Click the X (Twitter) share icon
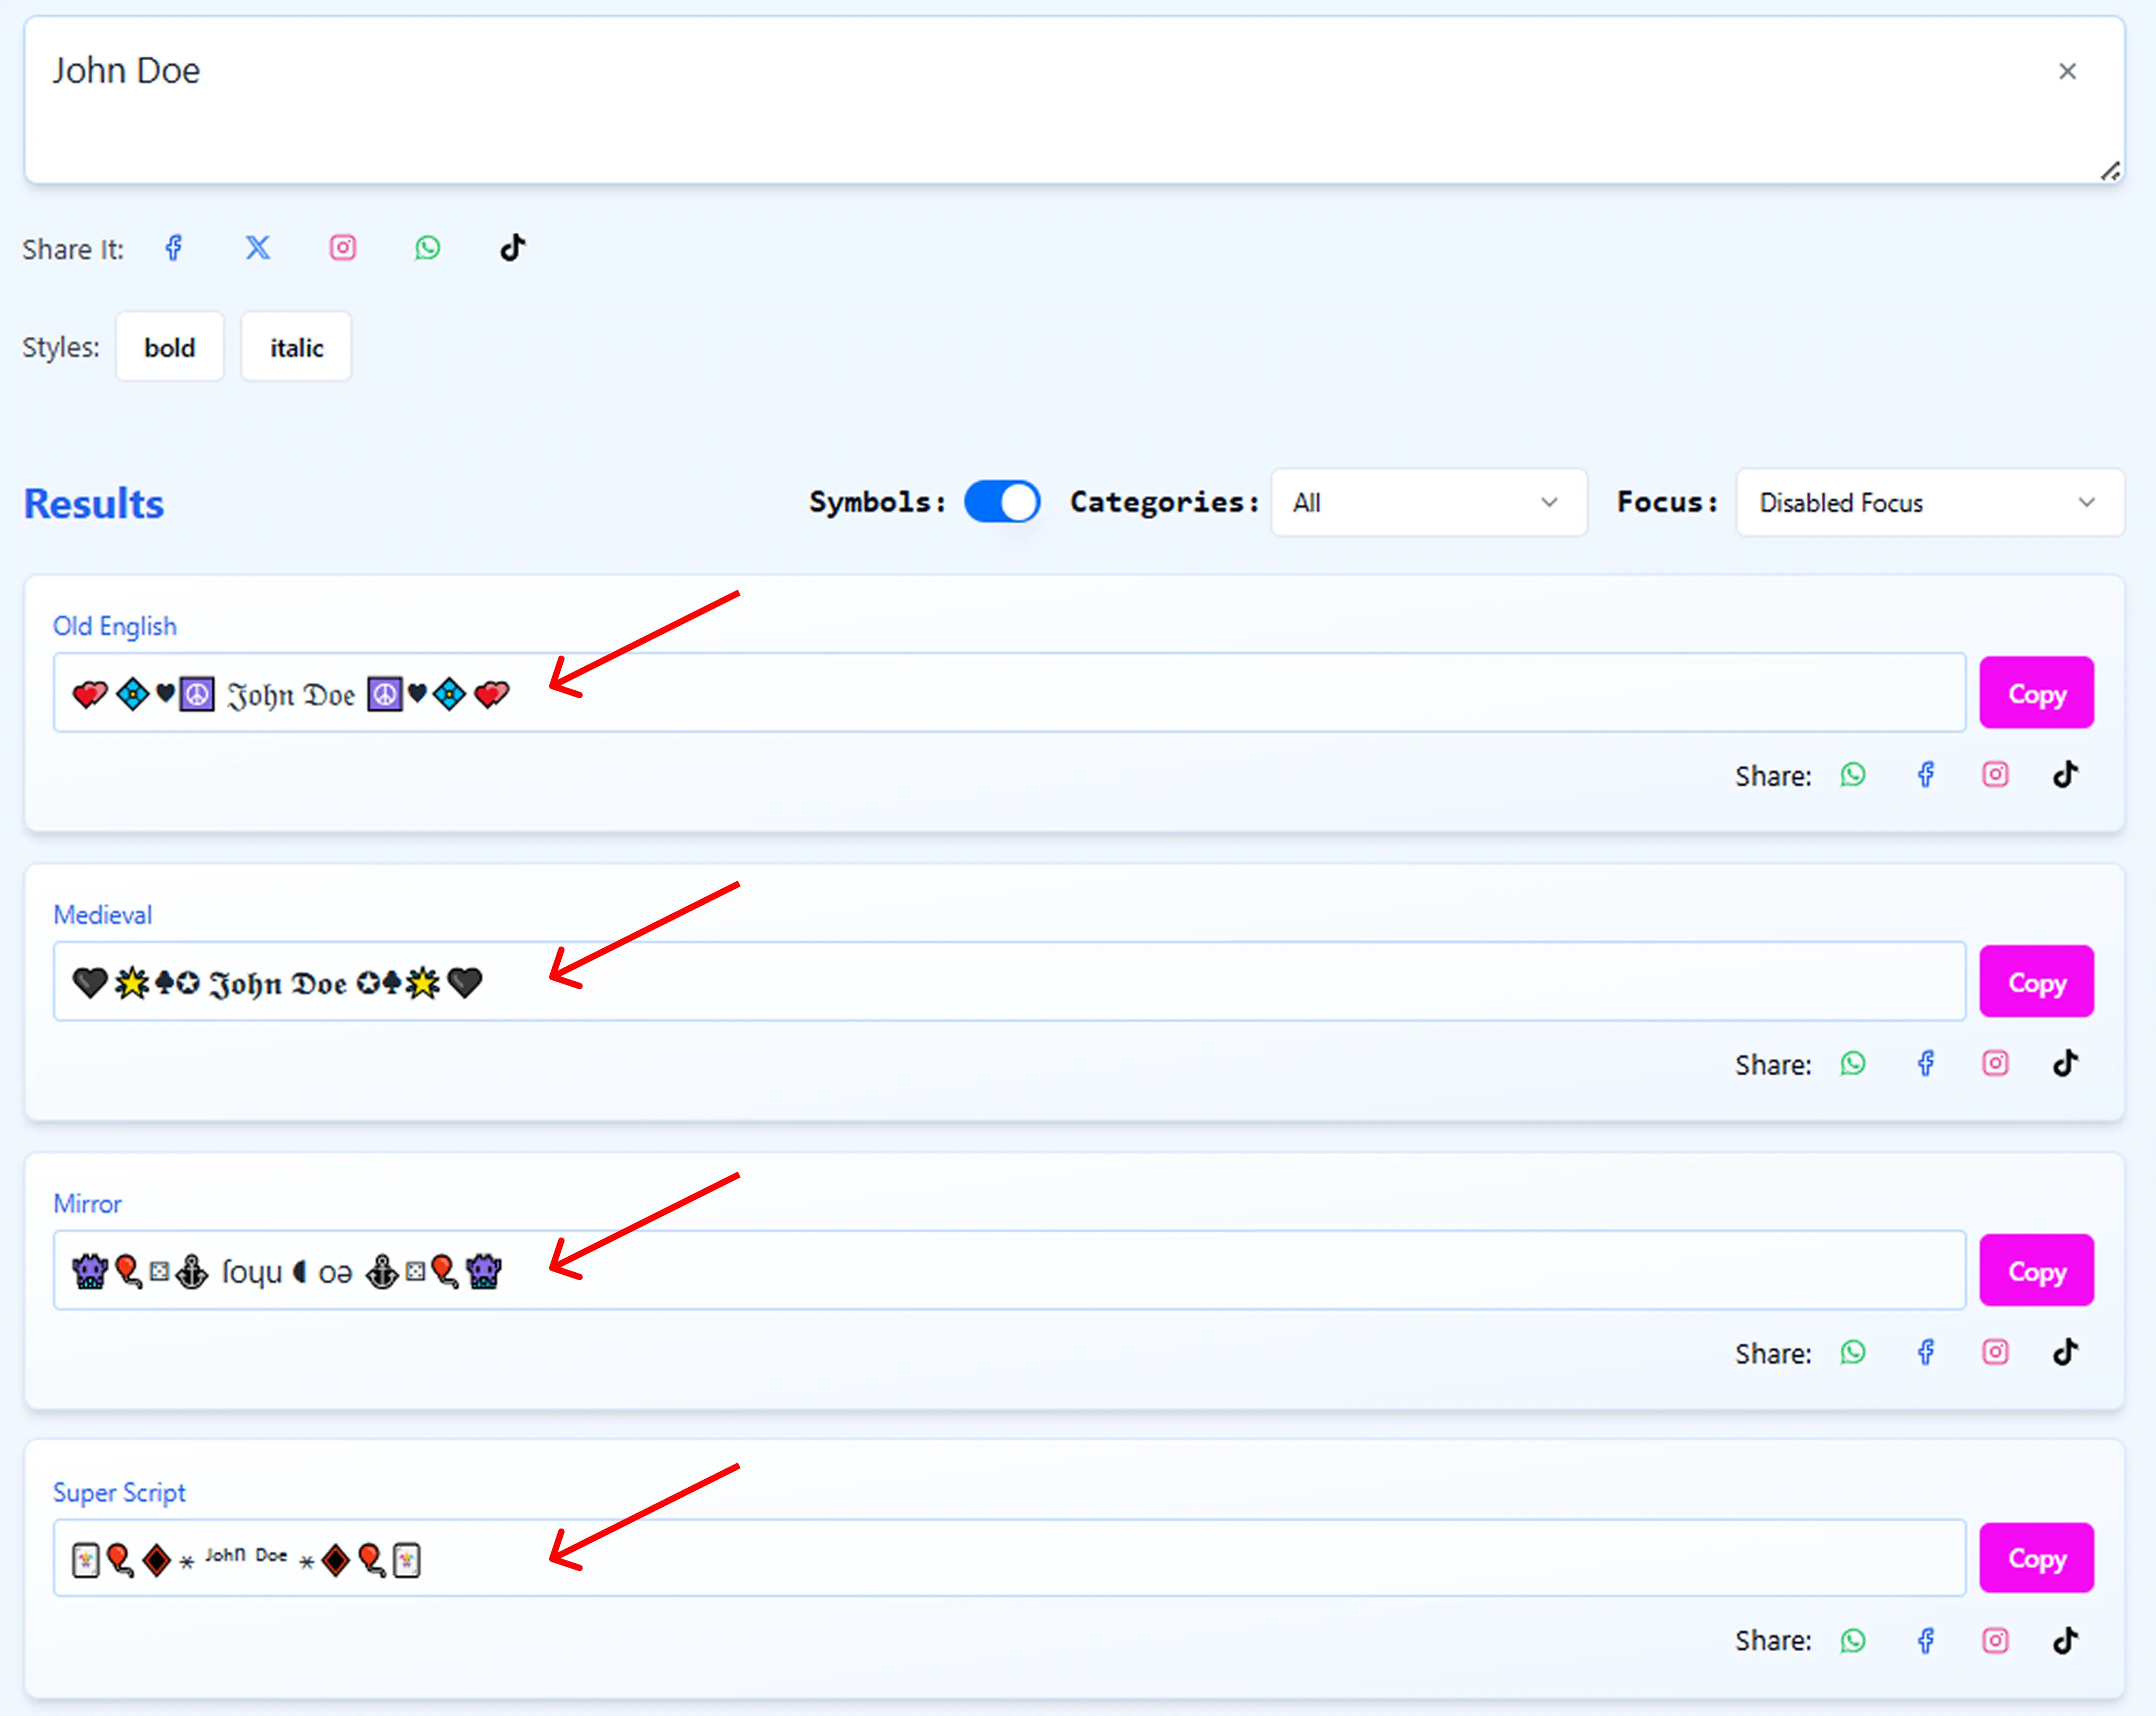 coord(258,248)
